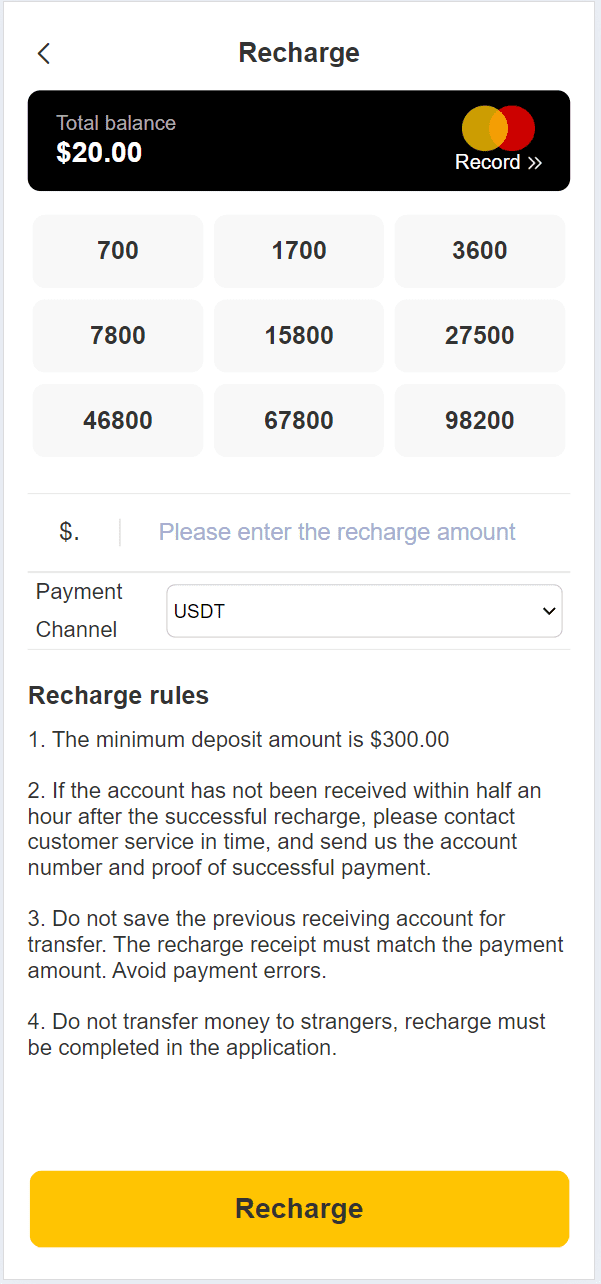This screenshot has width=601, height=1284.
Task: Choose the 27500 preset amount
Action: tap(480, 336)
